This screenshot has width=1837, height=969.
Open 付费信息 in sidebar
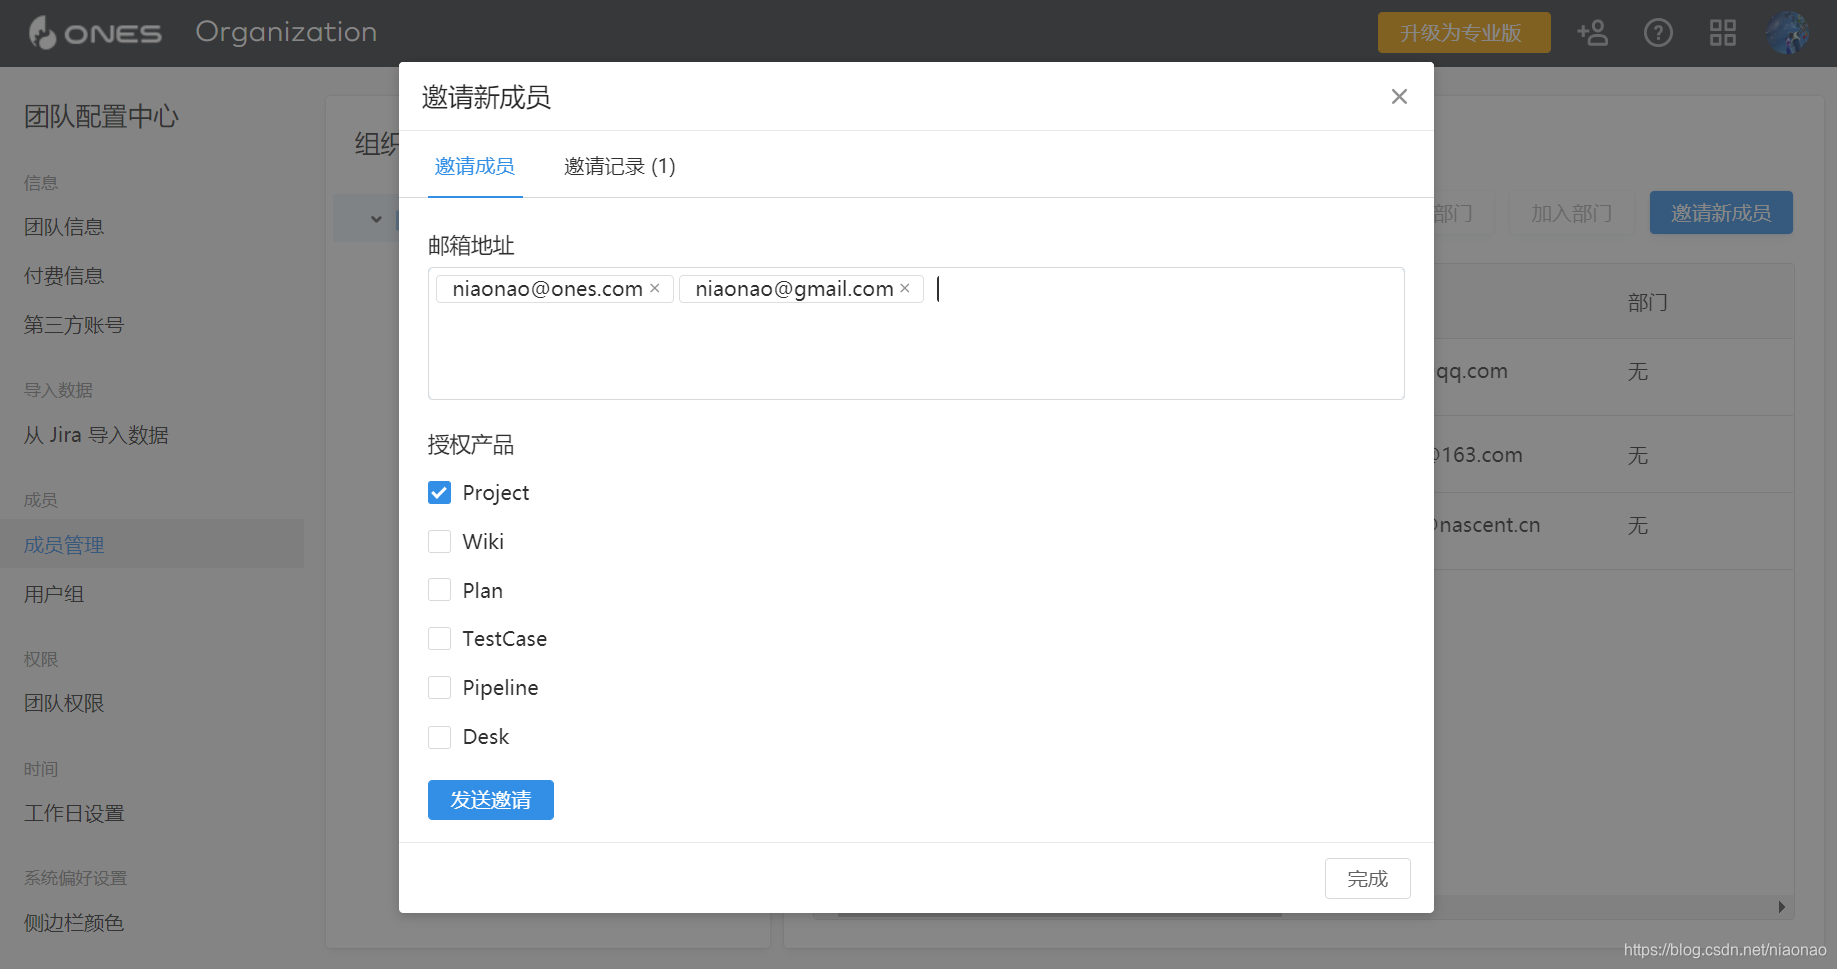pyautogui.click(x=64, y=276)
